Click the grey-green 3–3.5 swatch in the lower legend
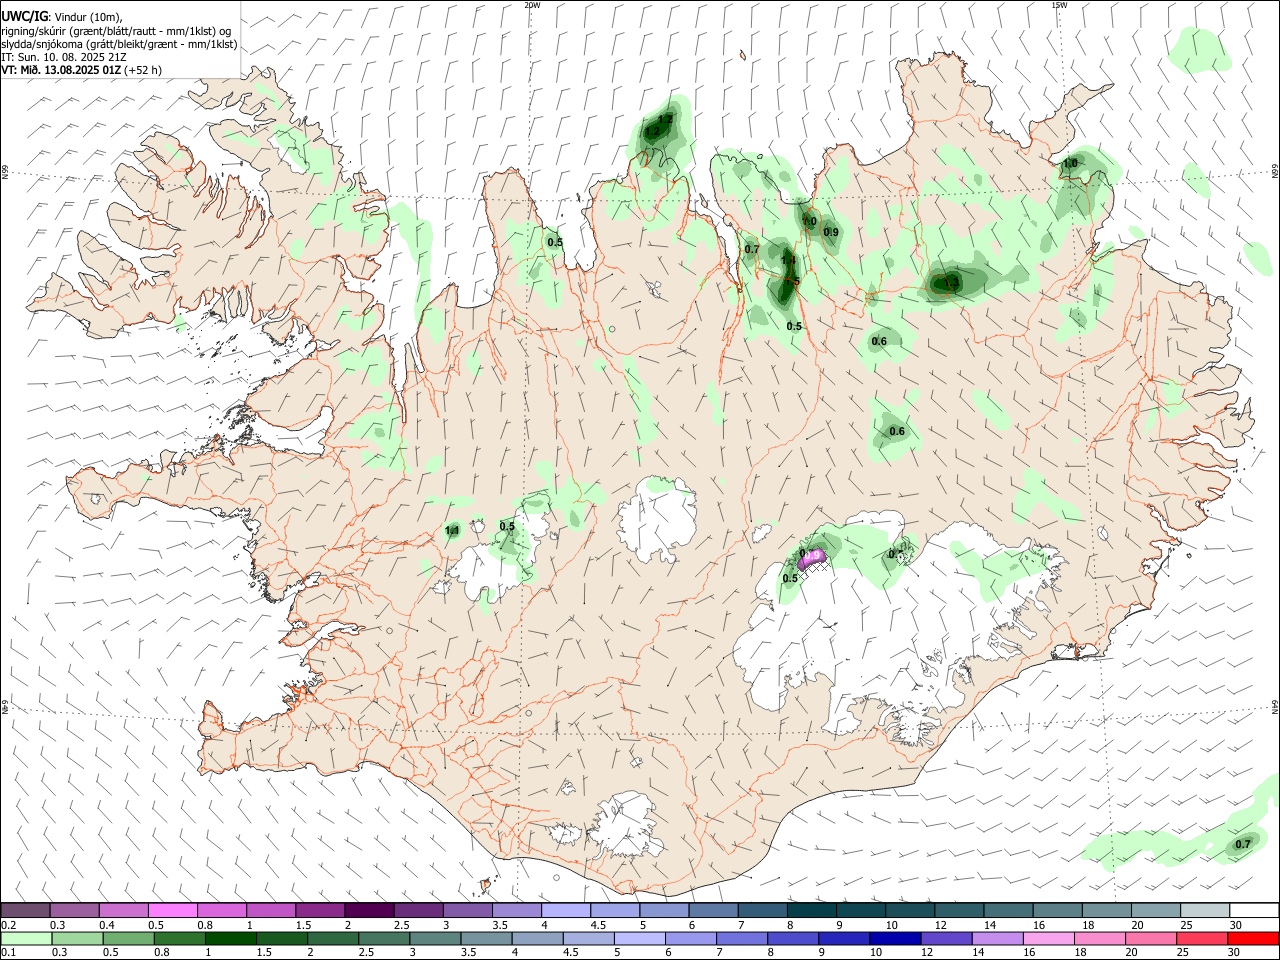This screenshot has width=1280, height=960. click(x=435, y=939)
